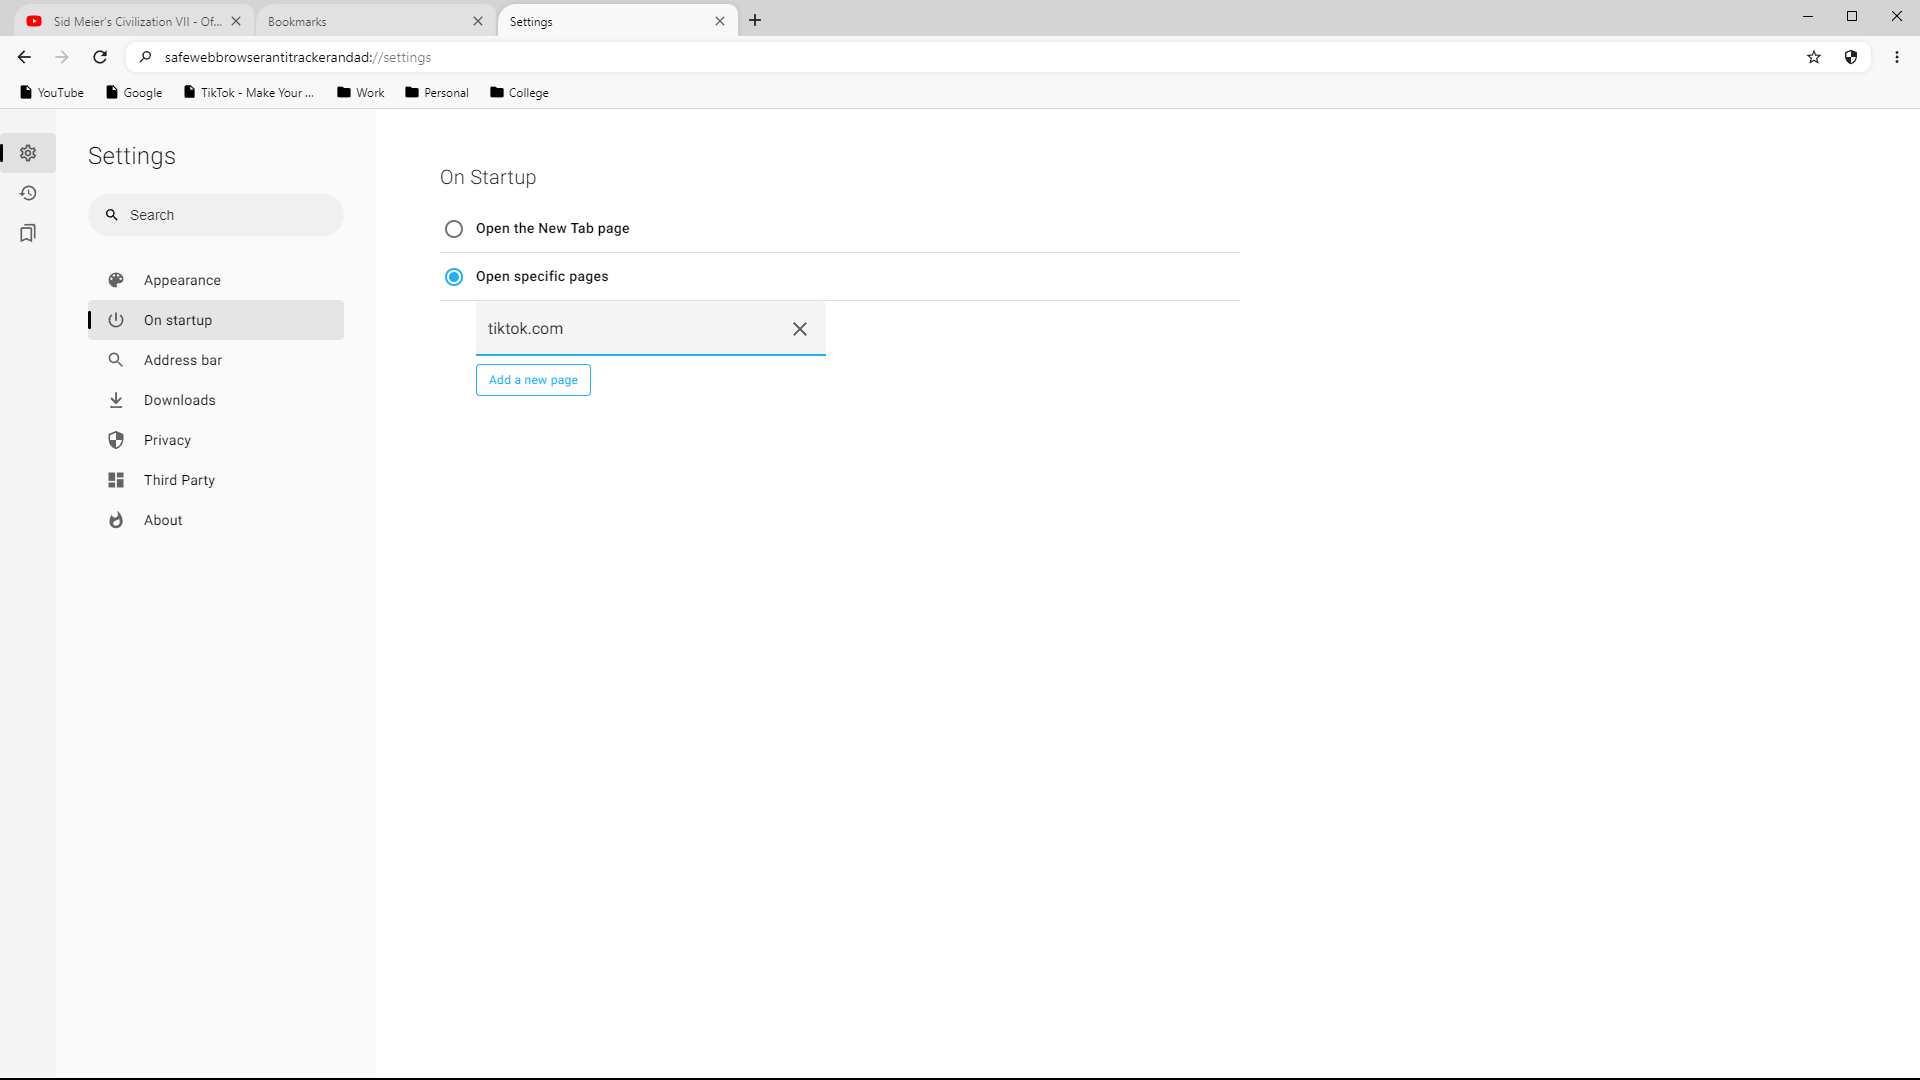Open a new tab with plus button

pos(755,20)
